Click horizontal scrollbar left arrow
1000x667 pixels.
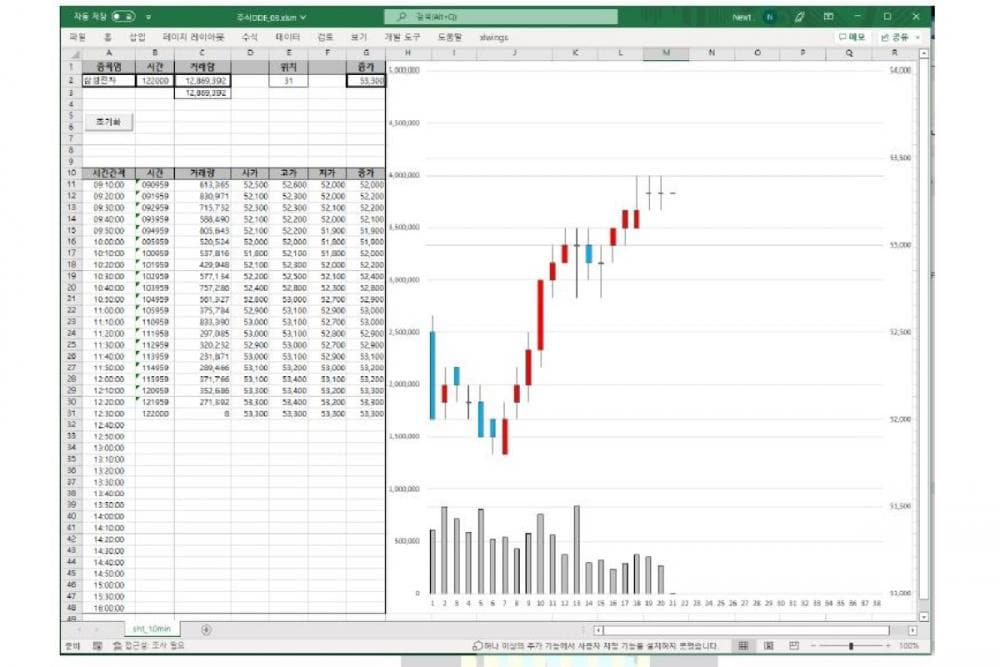[598, 631]
